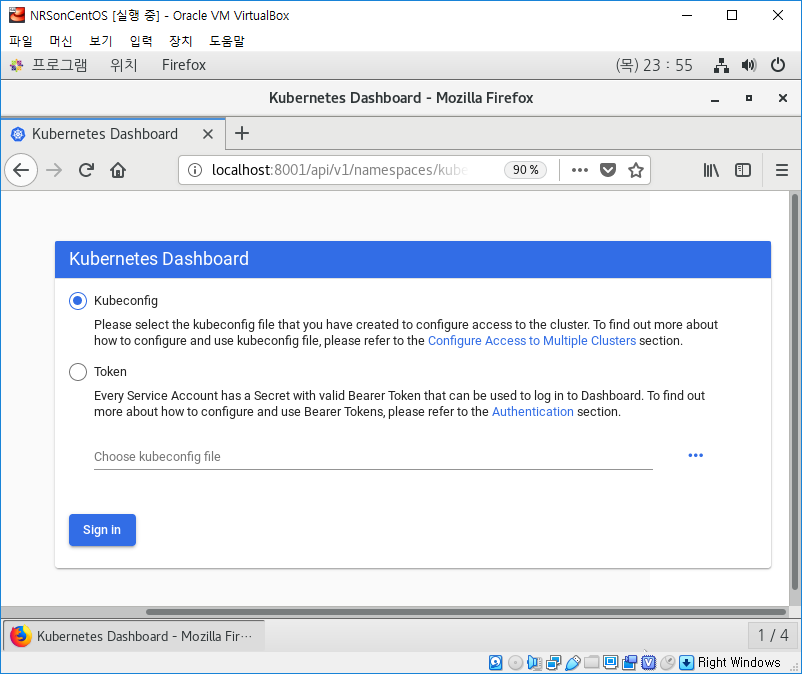Click the VirtualBox display indicator

pyautogui.click(x=611, y=663)
